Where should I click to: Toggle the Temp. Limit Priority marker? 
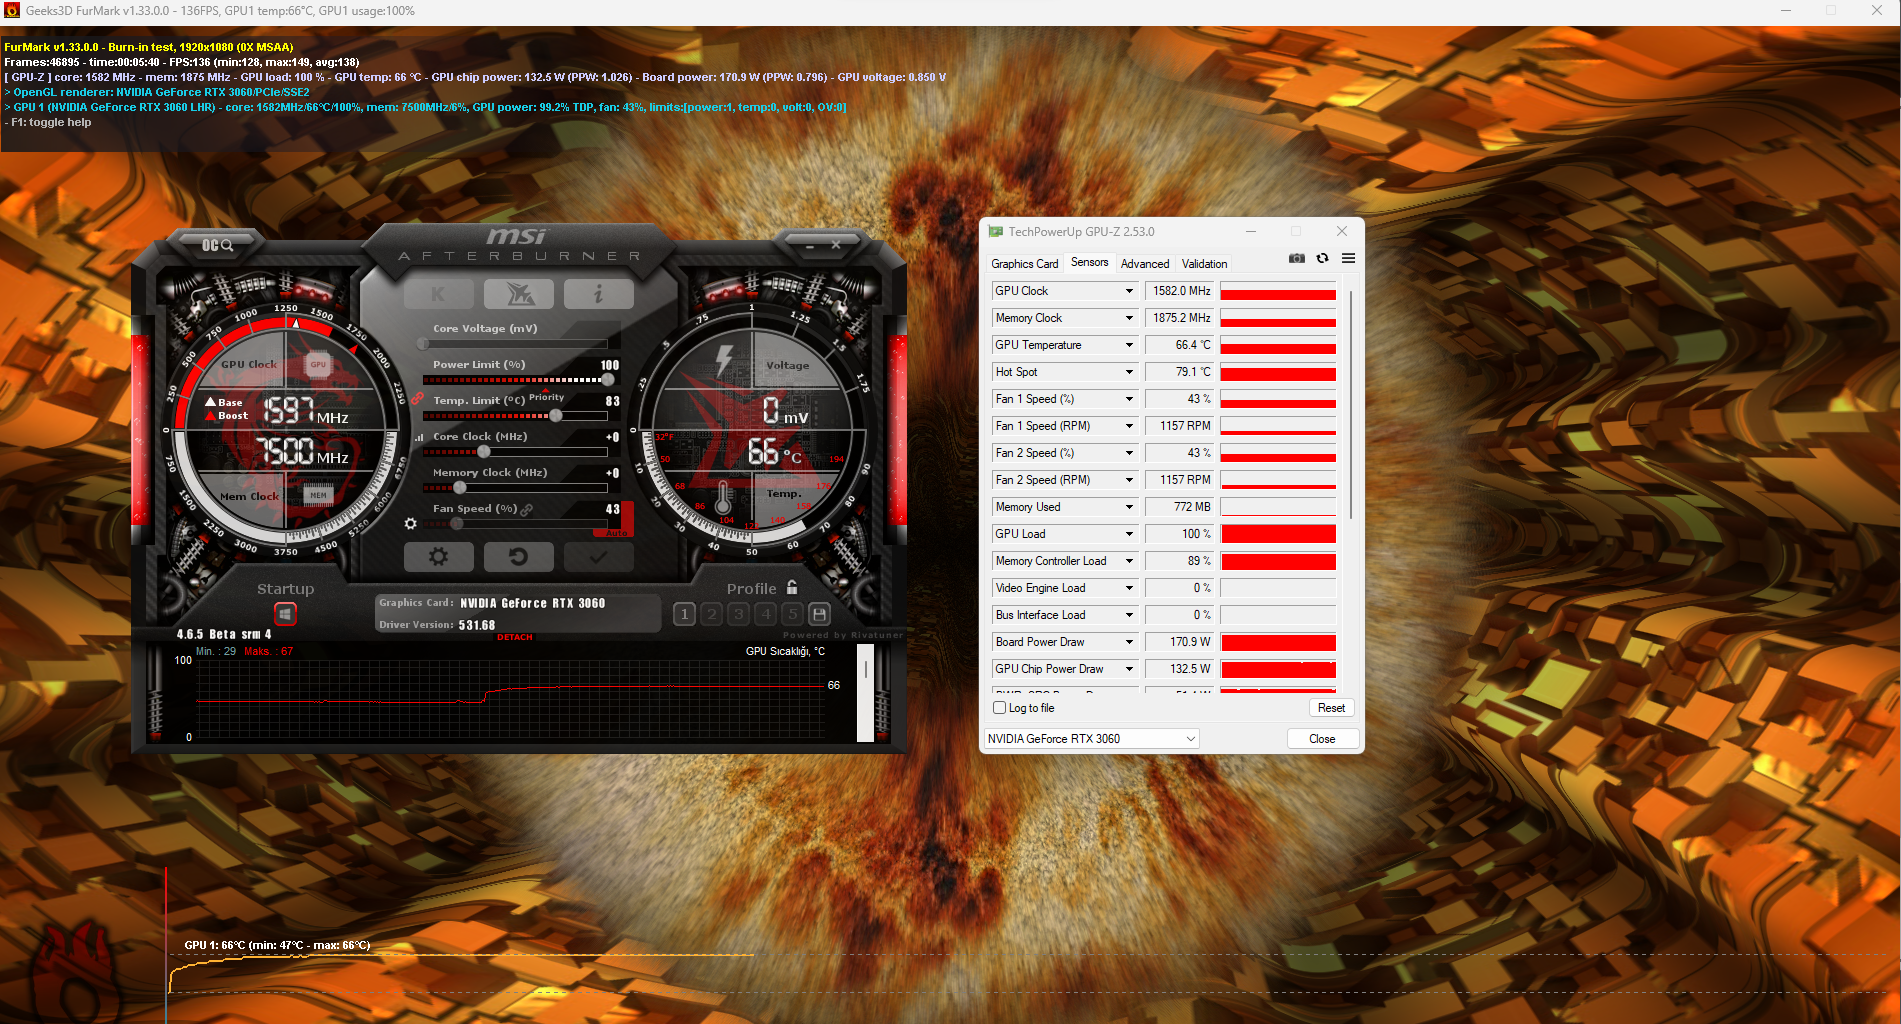(546, 397)
